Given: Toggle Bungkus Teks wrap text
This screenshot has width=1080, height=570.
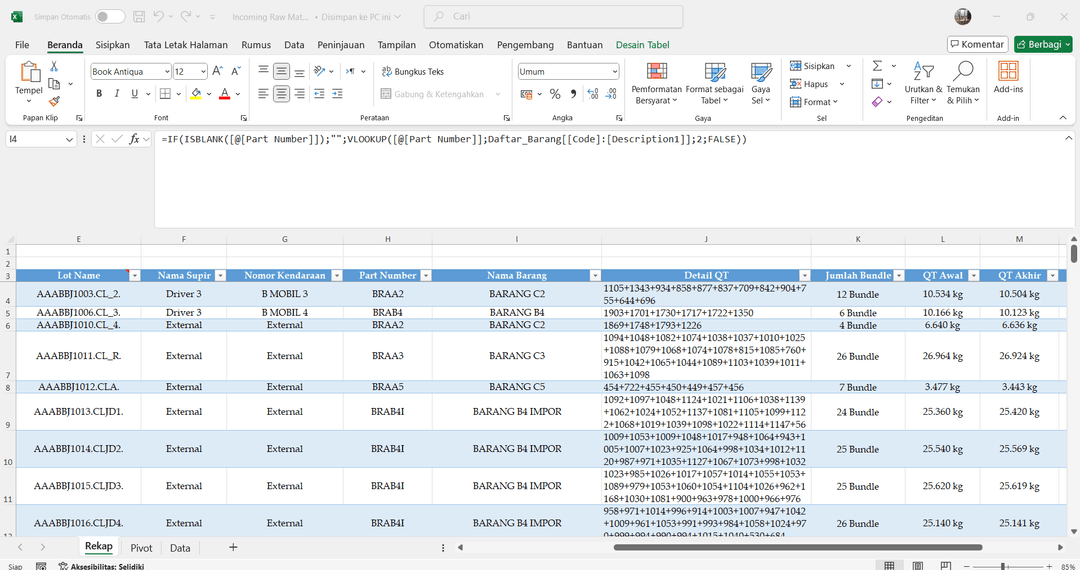Looking at the screenshot, I should click(411, 72).
